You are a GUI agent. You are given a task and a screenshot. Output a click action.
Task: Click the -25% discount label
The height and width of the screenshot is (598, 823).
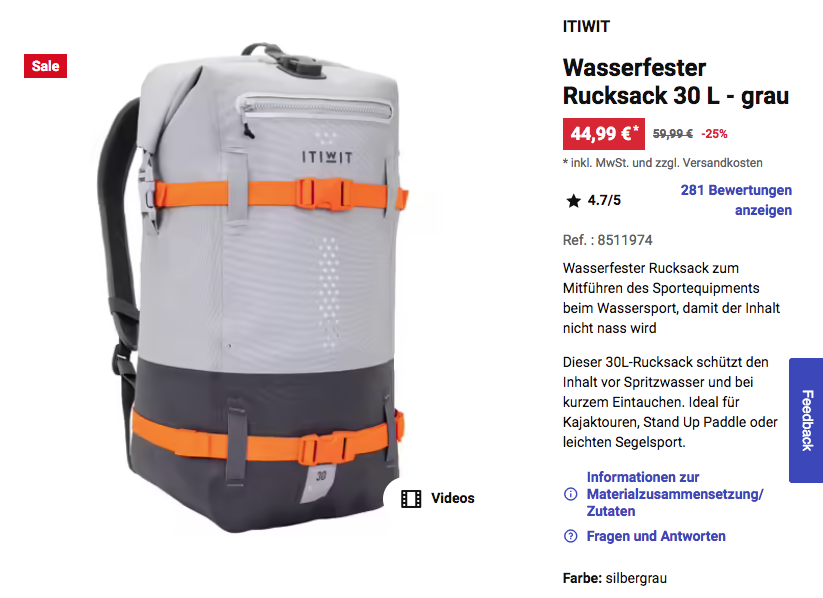coord(714,134)
